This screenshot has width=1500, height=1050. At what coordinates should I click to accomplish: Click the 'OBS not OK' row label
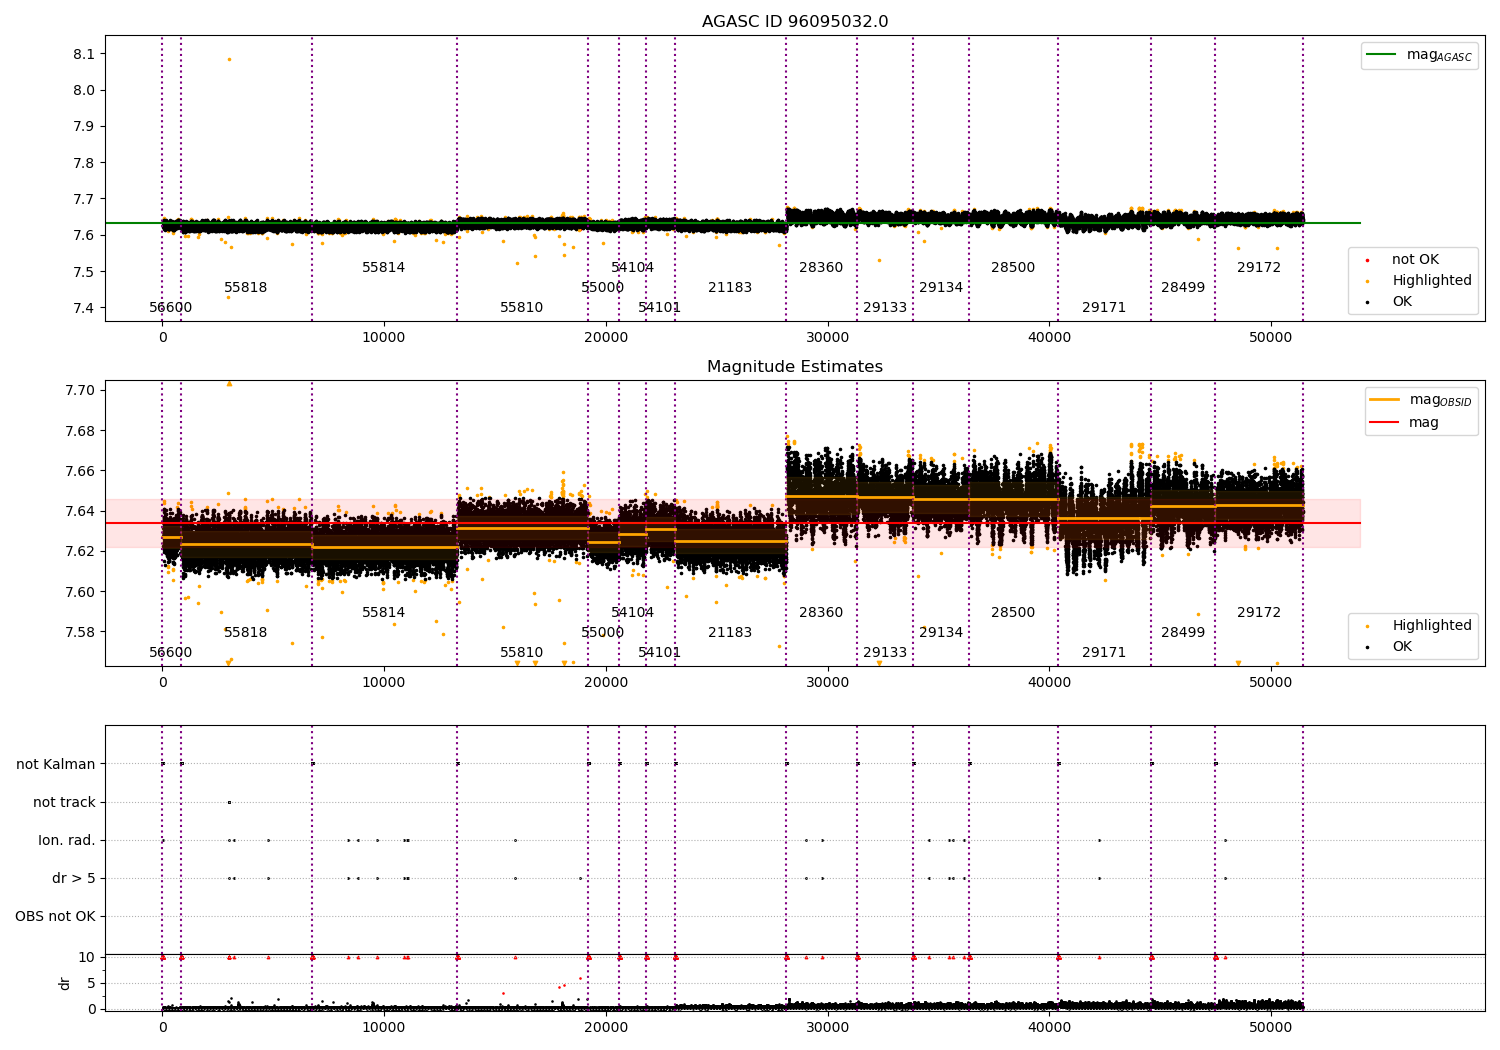click(x=56, y=917)
